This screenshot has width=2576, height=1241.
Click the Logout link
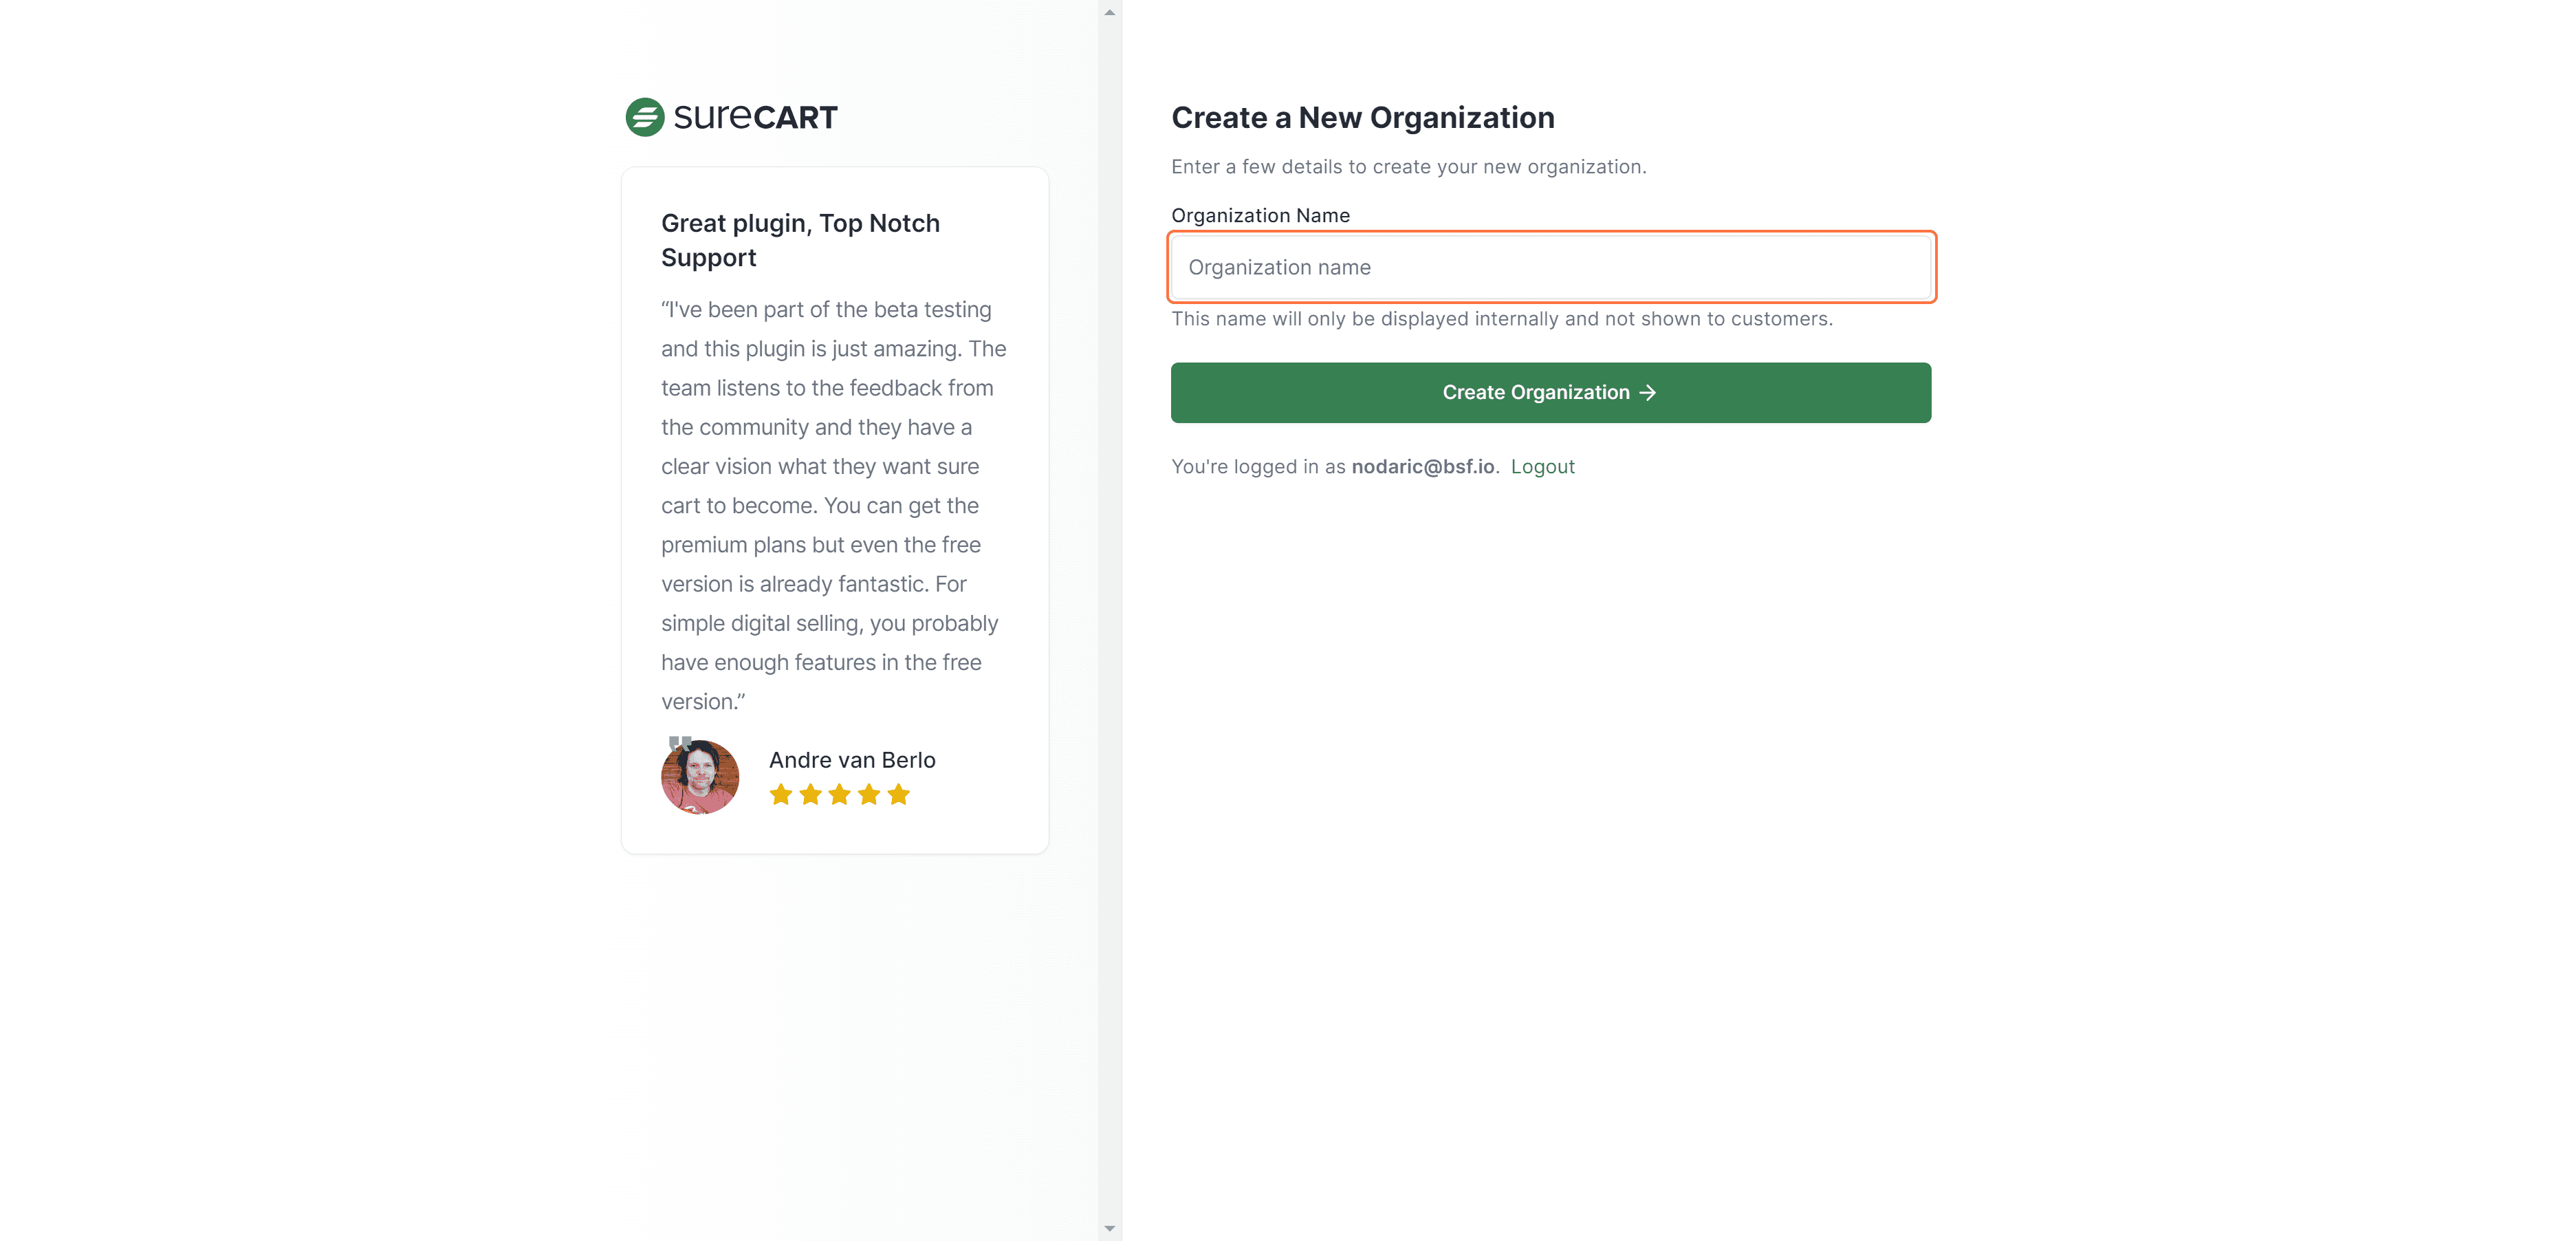[x=1542, y=467]
